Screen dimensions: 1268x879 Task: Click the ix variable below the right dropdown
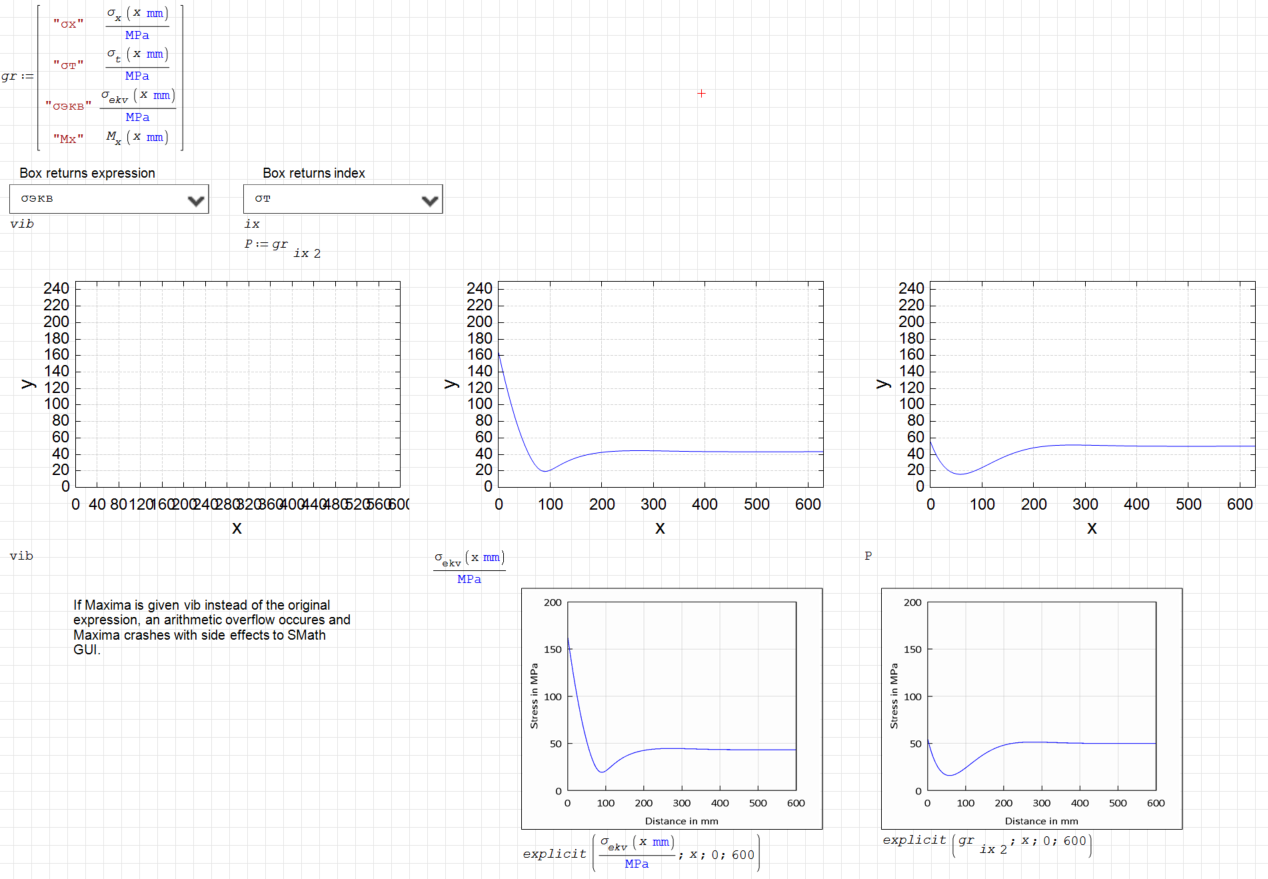tap(252, 224)
